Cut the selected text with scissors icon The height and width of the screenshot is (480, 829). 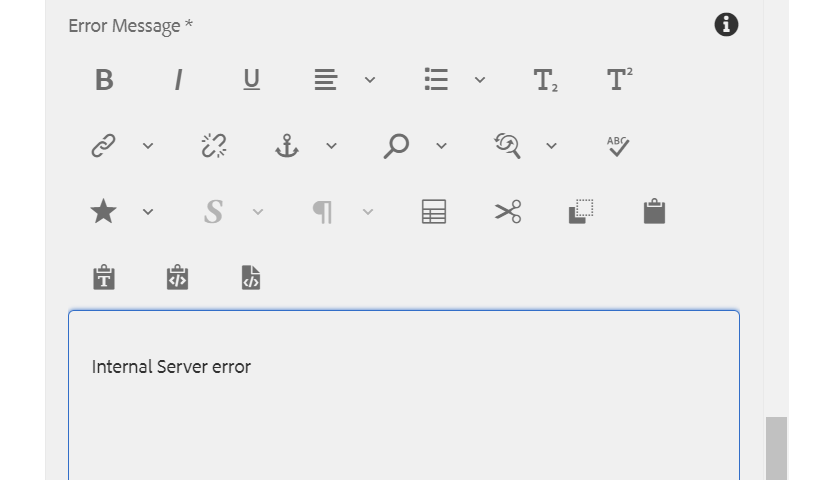(508, 212)
